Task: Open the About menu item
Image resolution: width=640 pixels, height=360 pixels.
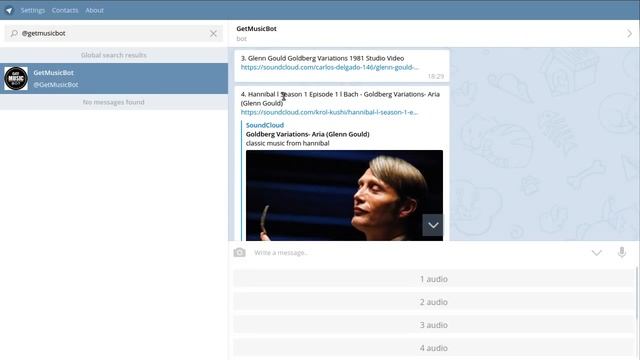Action: [x=94, y=10]
